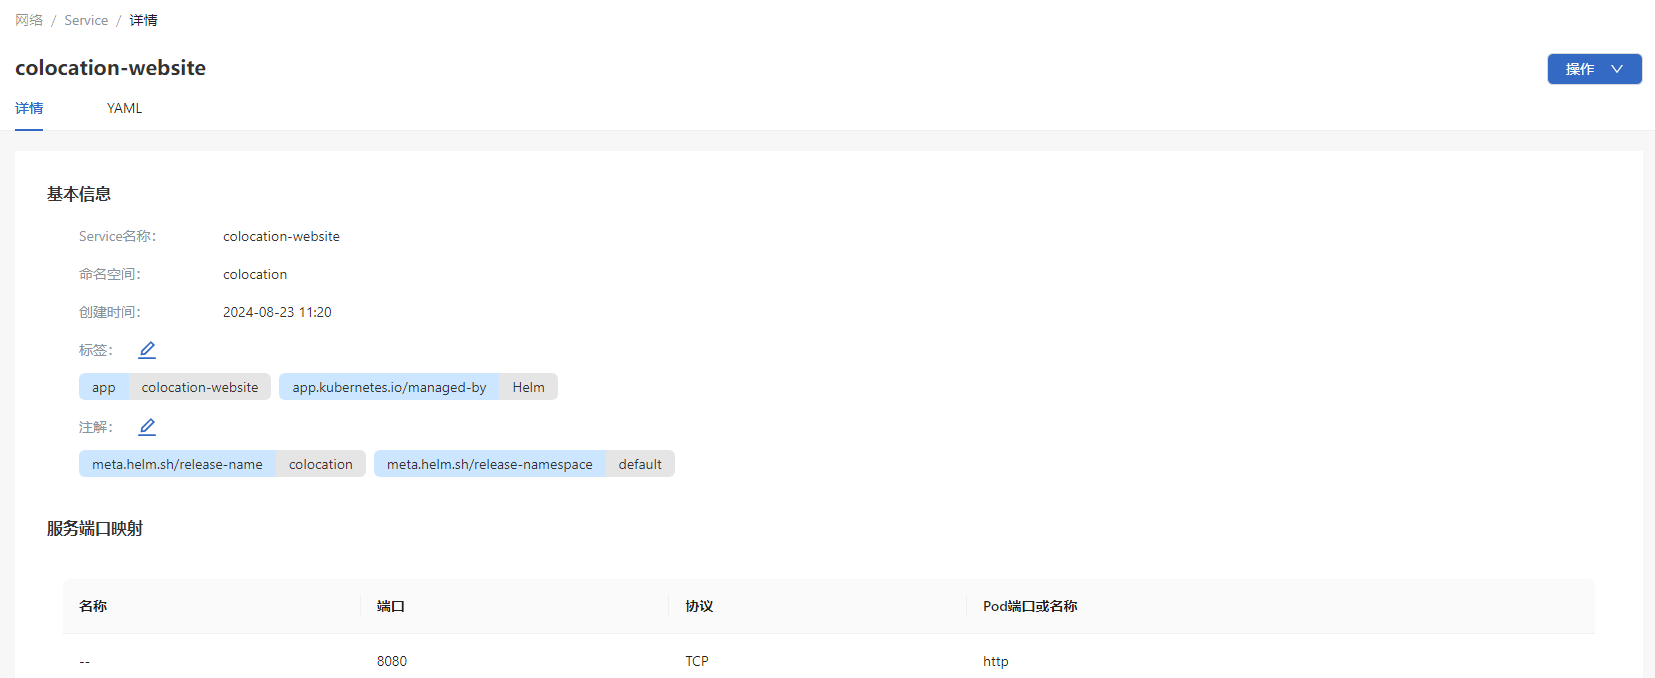The height and width of the screenshot is (678, 1655).
Task: Click the 名称 column header
Action: click(x=93, y=606)
